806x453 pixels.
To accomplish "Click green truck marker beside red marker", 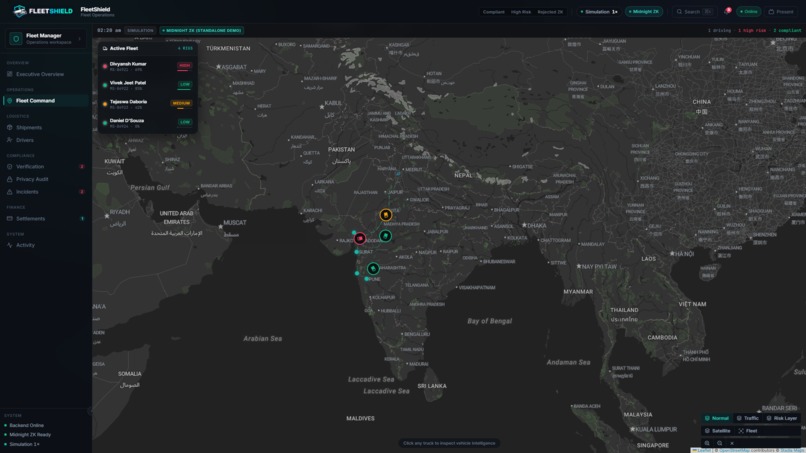I will tap(386, 236).
